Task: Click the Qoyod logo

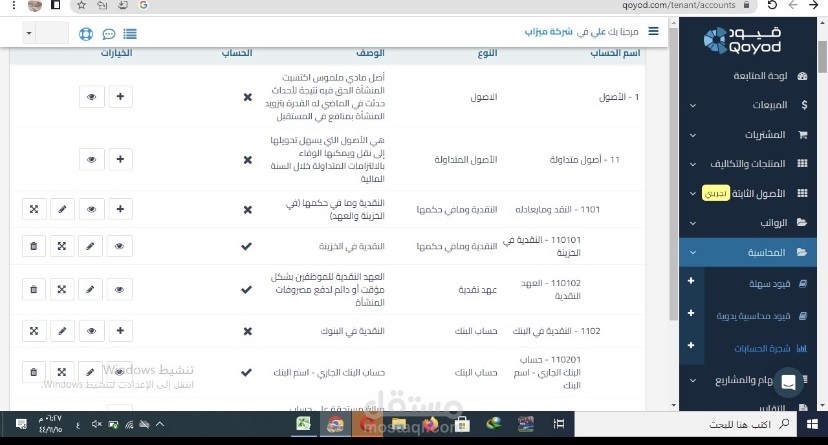Action: coord(743,40)
